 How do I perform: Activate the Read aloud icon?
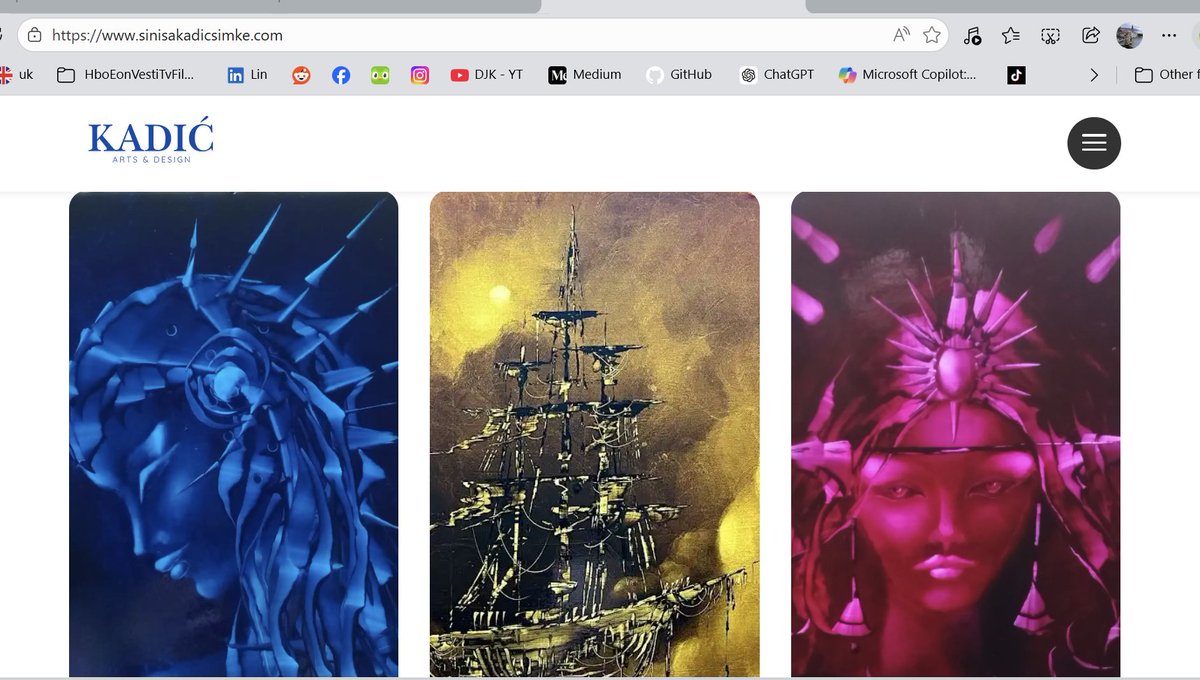(x=901, y=35)
